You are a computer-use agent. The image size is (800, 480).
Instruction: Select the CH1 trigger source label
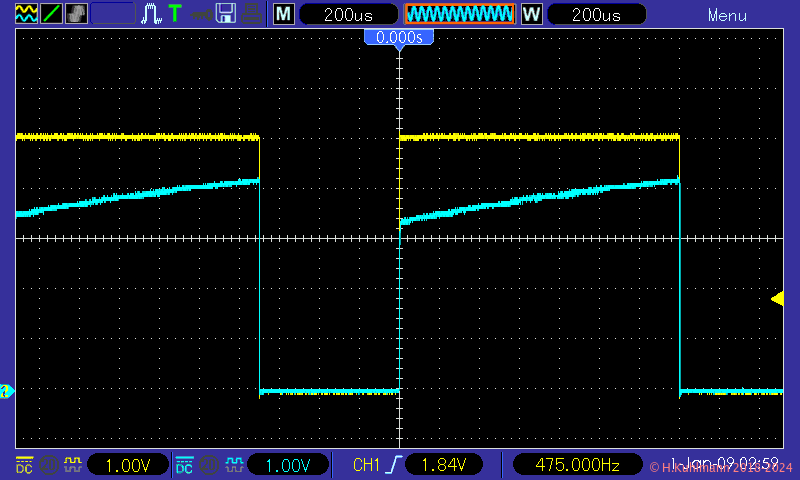pyautogui.click(x=368, y=465)
